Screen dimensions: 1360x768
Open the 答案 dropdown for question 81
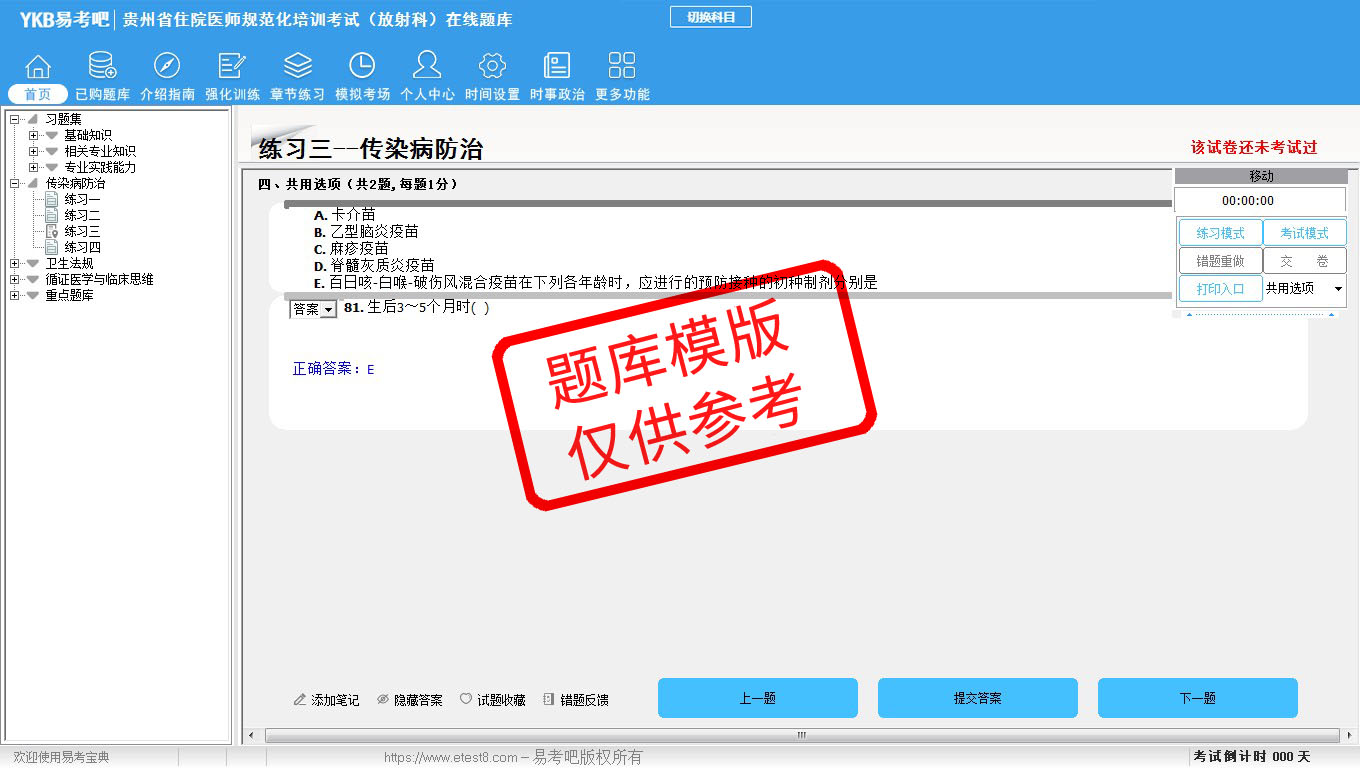pyautogui.click(x=313, y=310)
